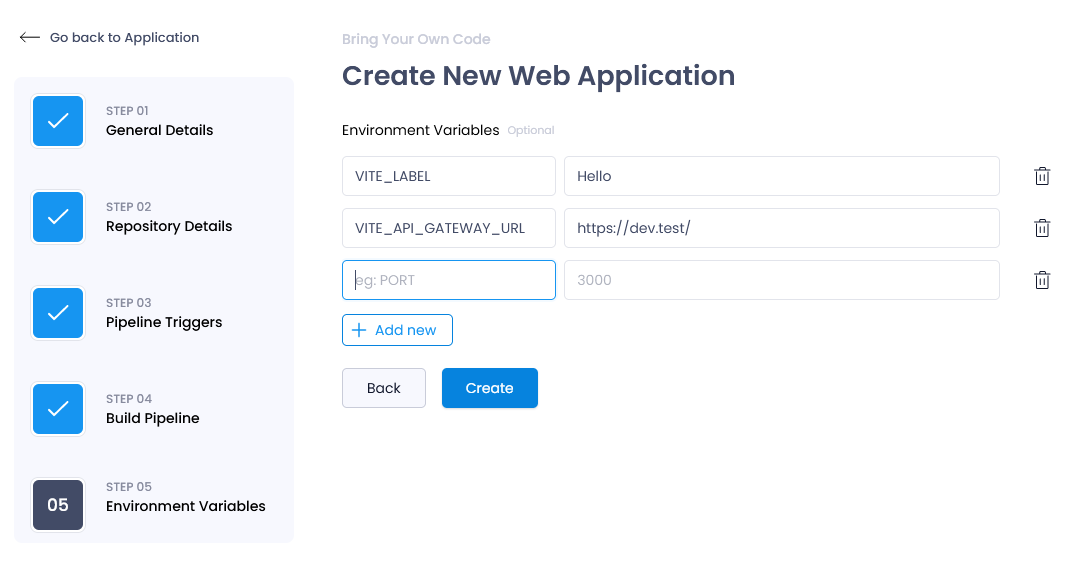Click the Step 04 checkmark box
The width and height of the screenshot is (1074, 577).
(x=58, y=409)
